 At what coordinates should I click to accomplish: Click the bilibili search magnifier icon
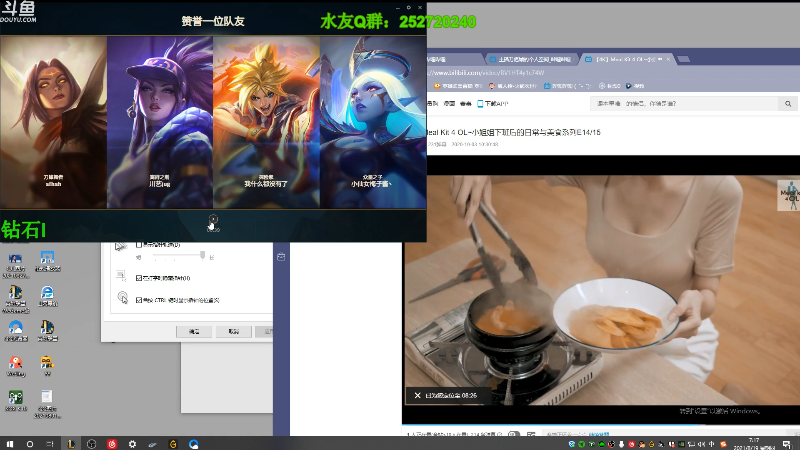click(x=788, y=104)
